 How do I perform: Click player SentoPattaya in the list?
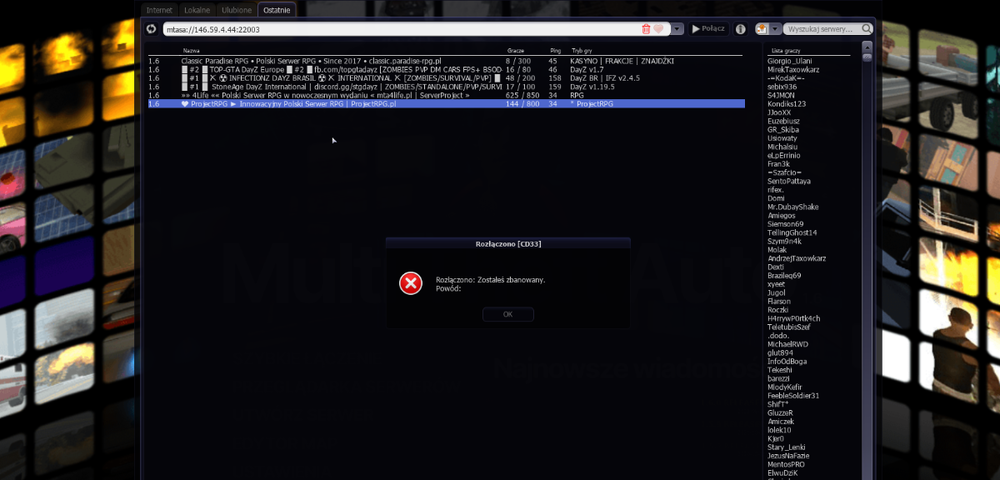click(789, 181)
